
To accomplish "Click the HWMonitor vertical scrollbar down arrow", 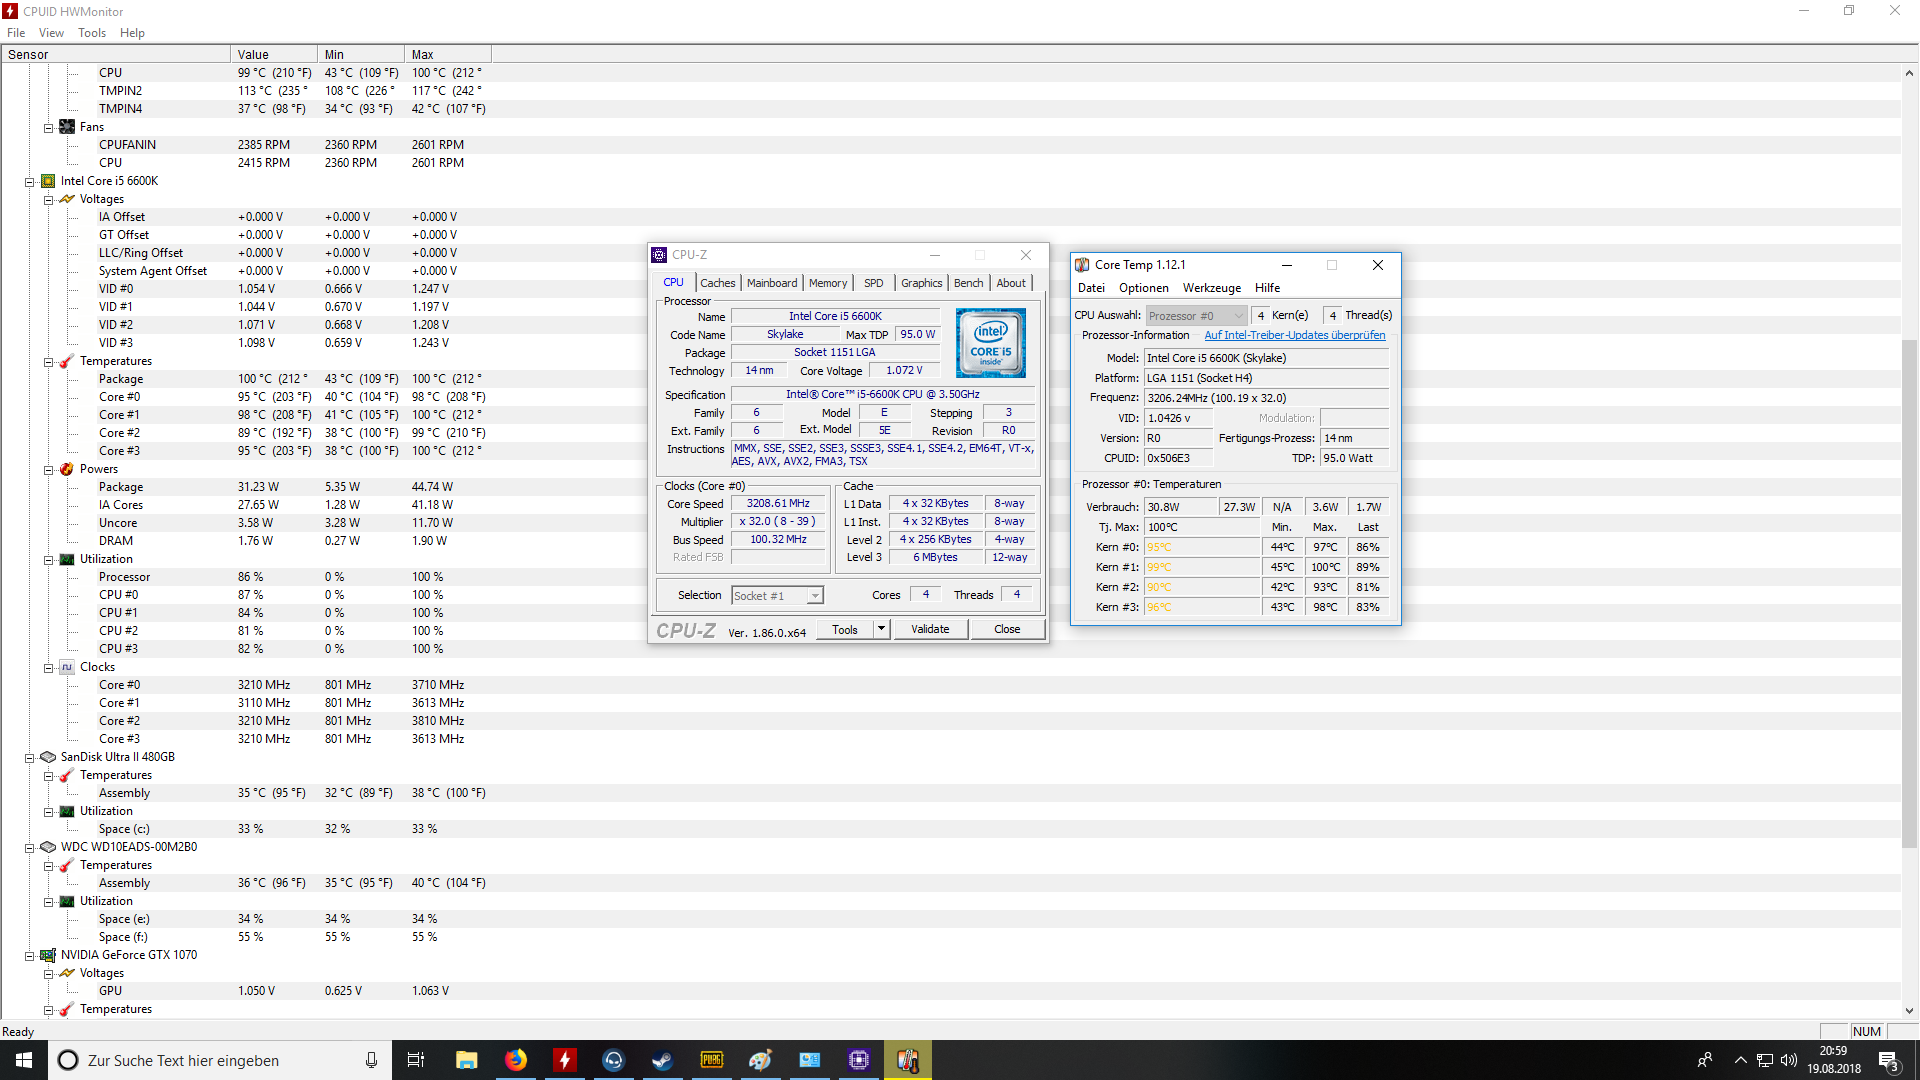I will click(x=1909, y=1011).
